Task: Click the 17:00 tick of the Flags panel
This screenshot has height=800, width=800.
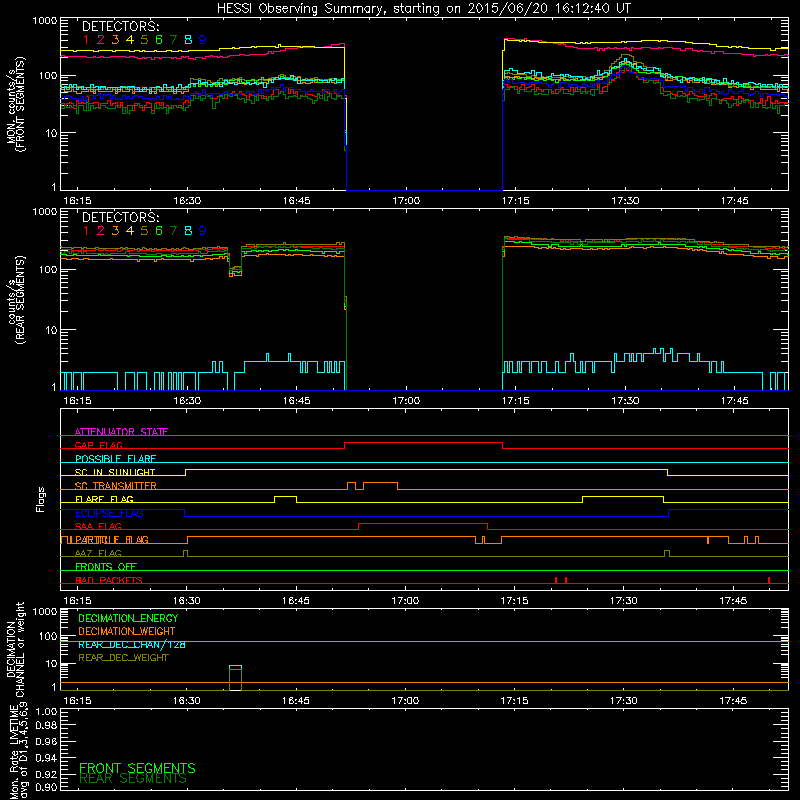Action: (405, 601)
